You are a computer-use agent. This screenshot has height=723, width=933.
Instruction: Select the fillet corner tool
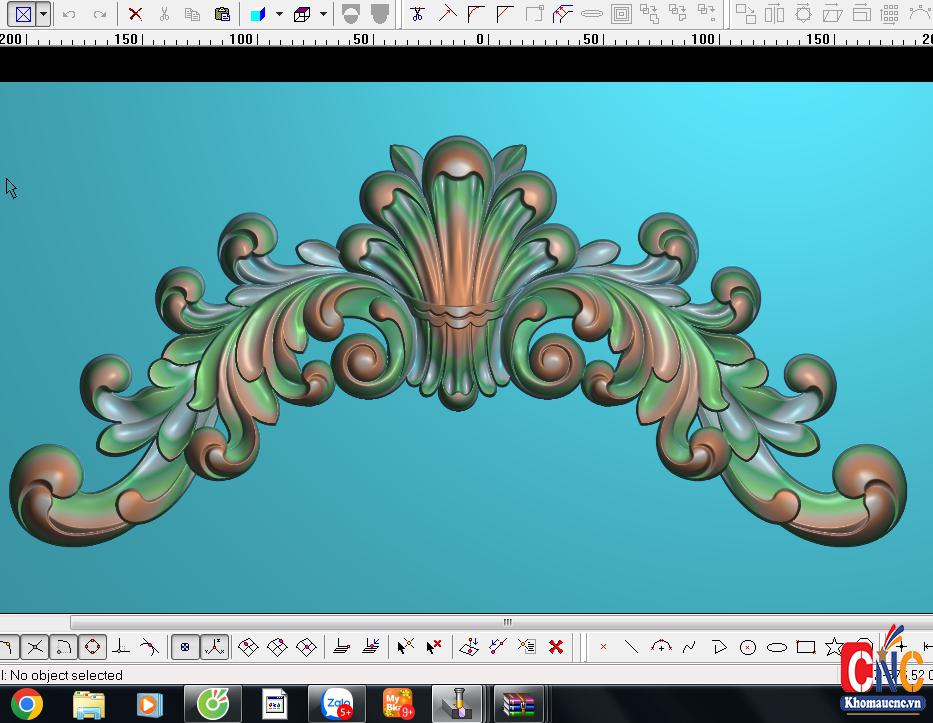476,14
